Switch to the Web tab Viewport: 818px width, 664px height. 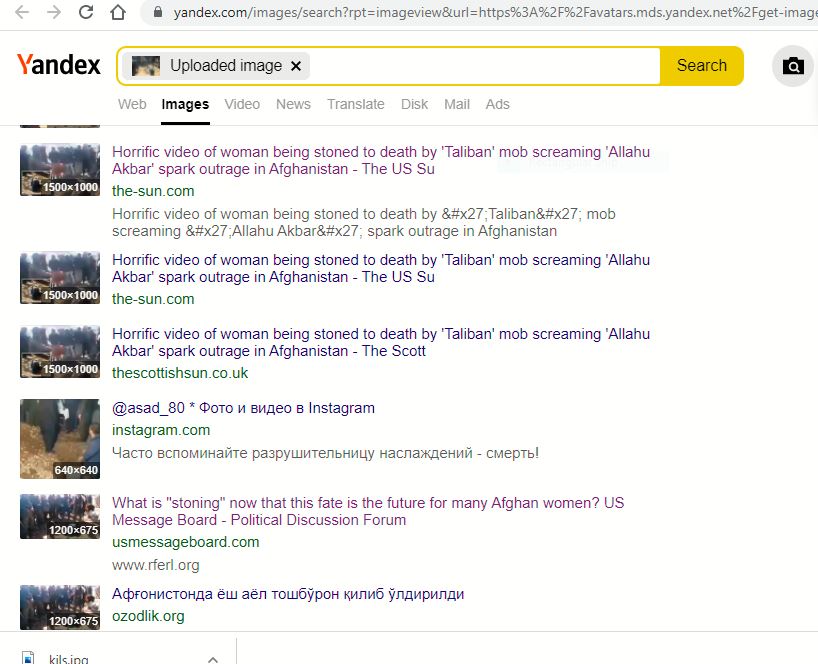(x=132, y=104)
